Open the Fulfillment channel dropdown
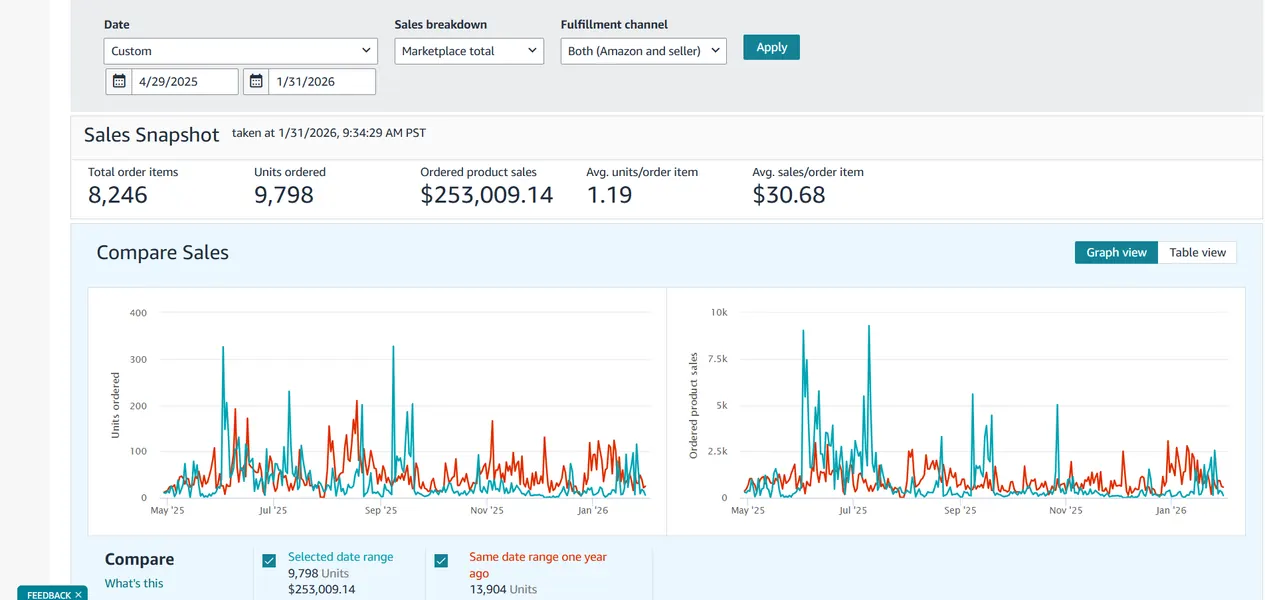This screenshot has height=600, width=1265. pos(644,51)
